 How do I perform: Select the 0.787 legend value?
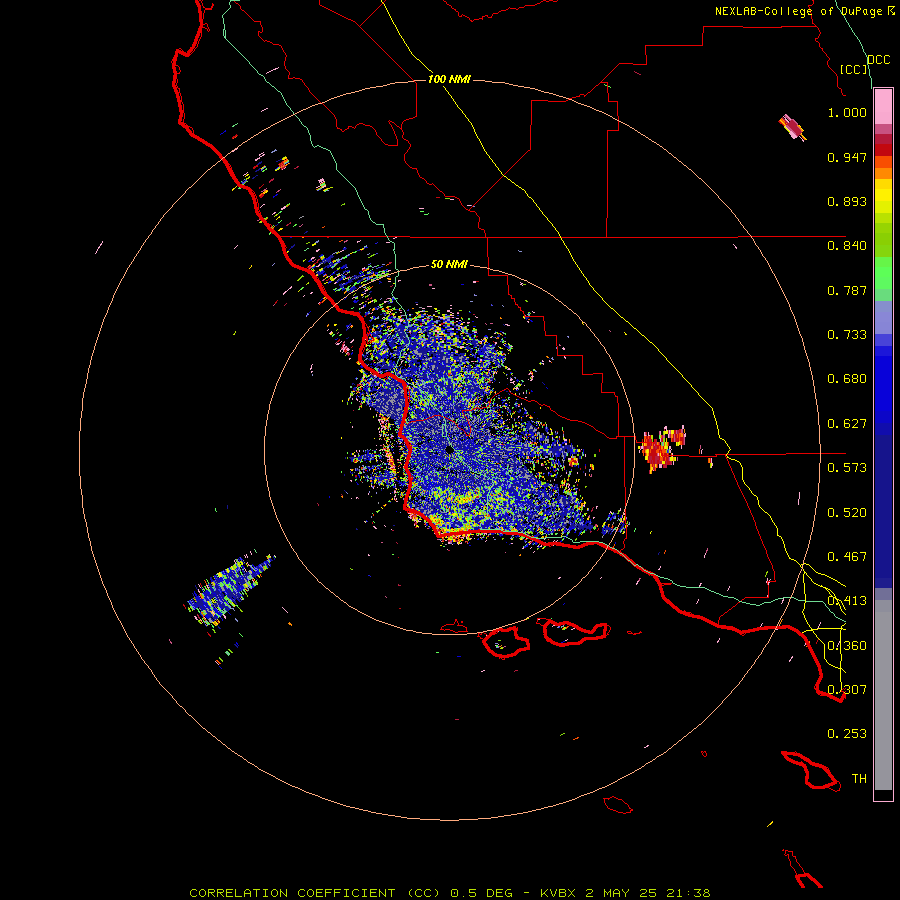click(x=847, y=290)
